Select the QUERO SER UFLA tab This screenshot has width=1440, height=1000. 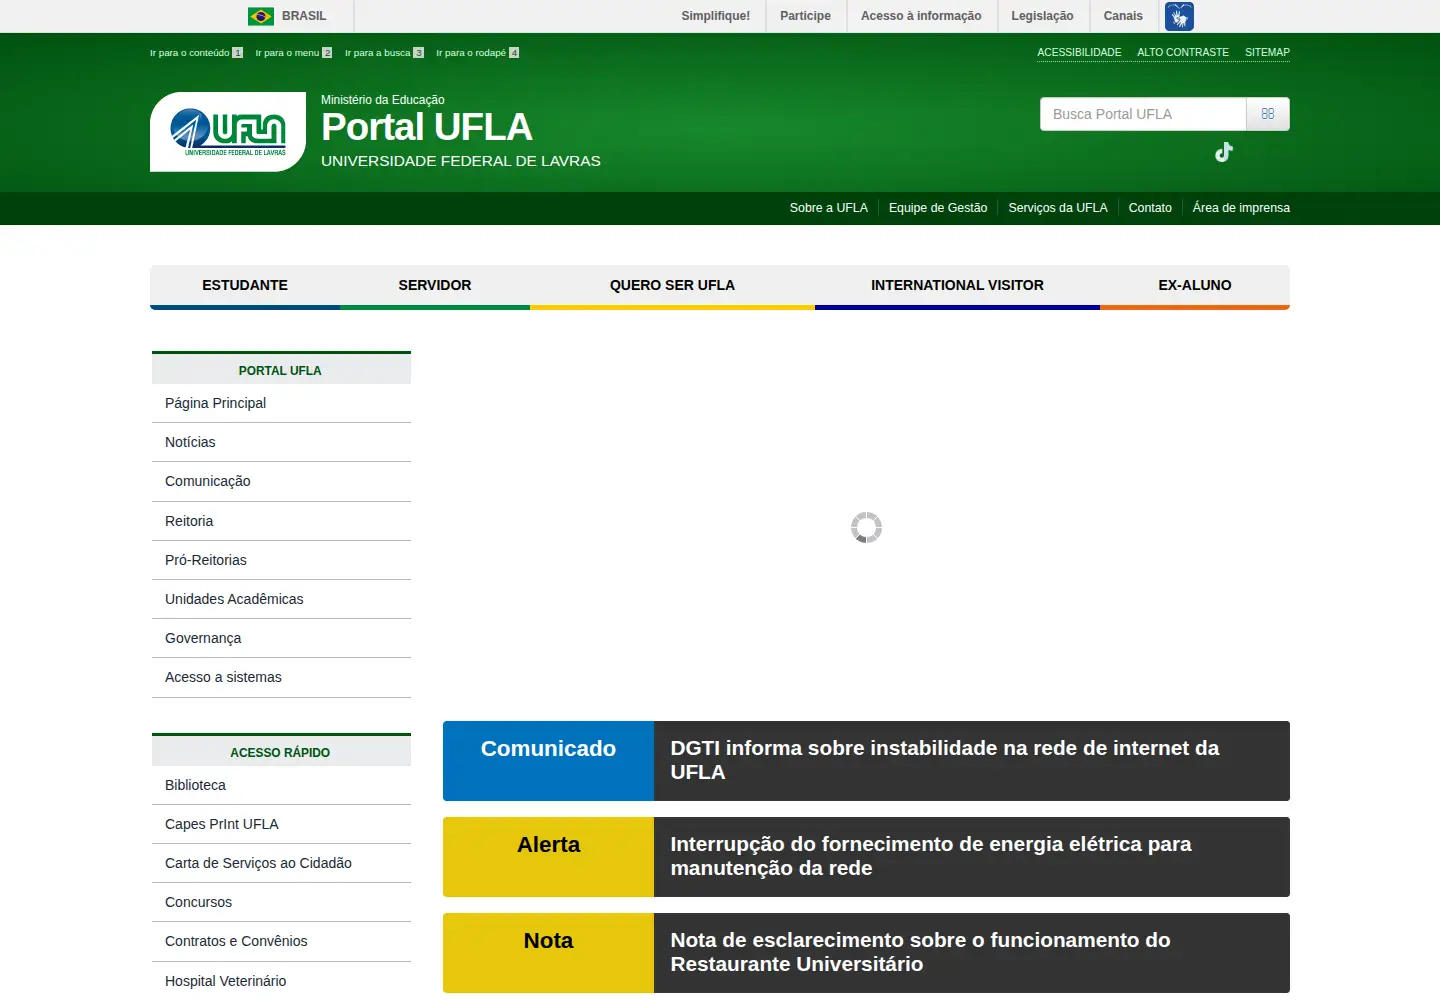672,286
